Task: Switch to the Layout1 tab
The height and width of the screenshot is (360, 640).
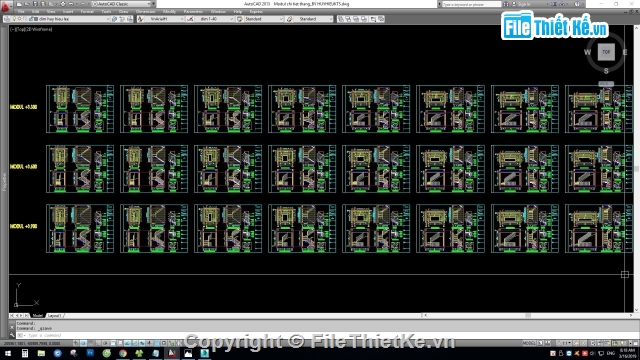Action: pyautogui.click(x=54, y=316)
